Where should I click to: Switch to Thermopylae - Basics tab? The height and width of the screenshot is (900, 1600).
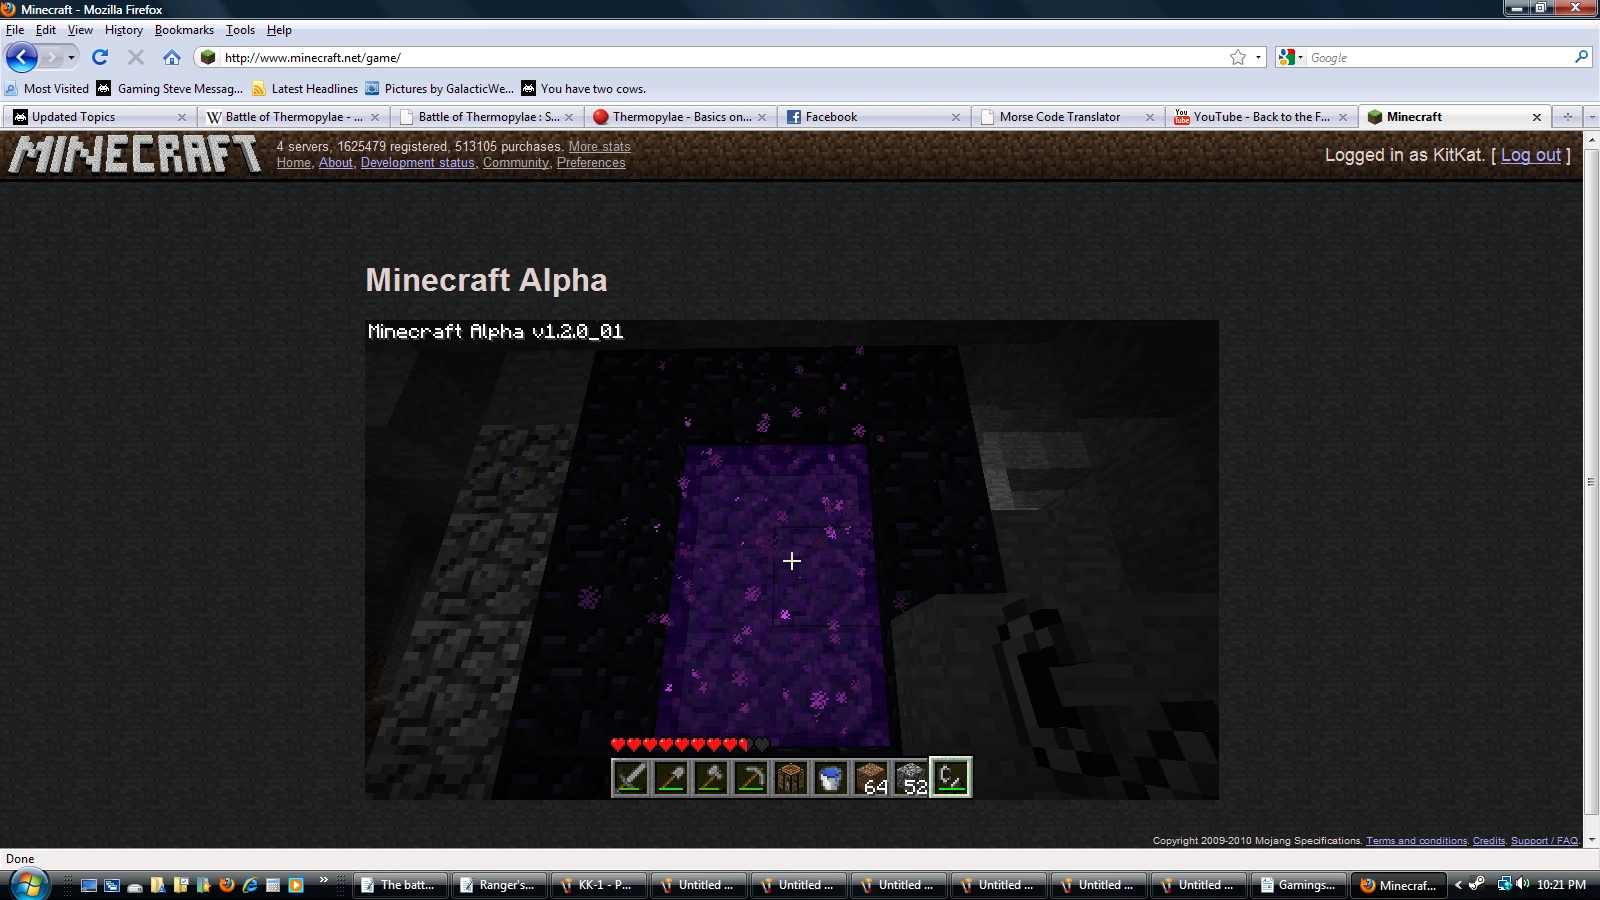pyautogui.click(x=679, y=117)
